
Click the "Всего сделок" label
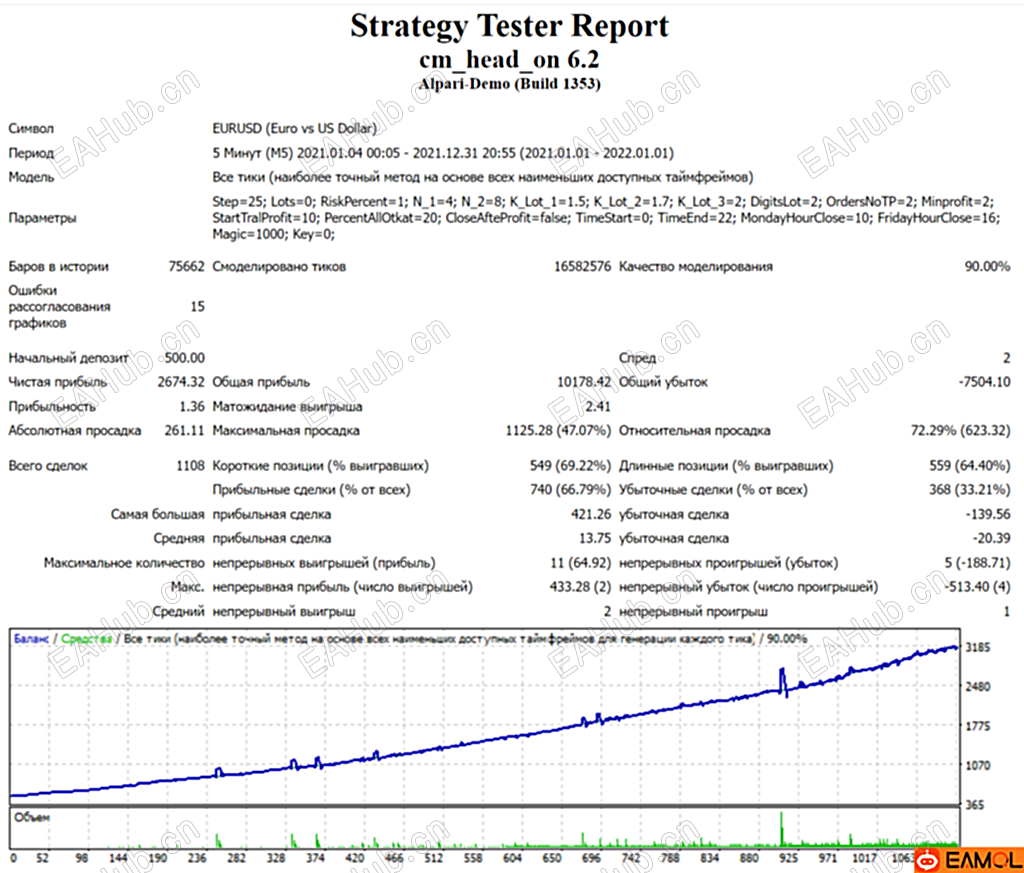point(48,466)
